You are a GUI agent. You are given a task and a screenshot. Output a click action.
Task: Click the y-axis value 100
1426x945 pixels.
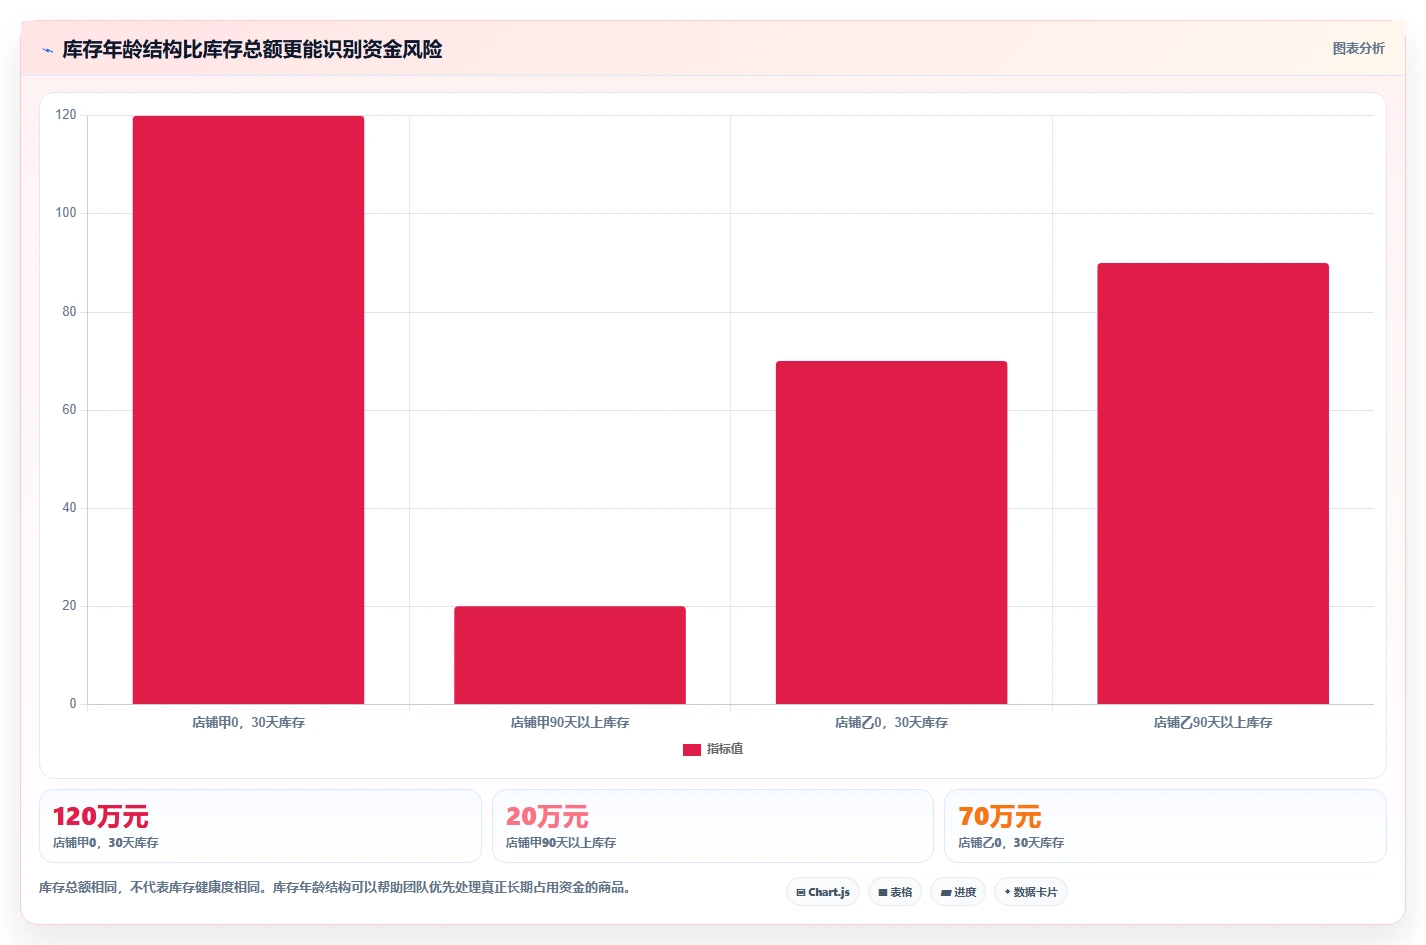coord(66,213)
